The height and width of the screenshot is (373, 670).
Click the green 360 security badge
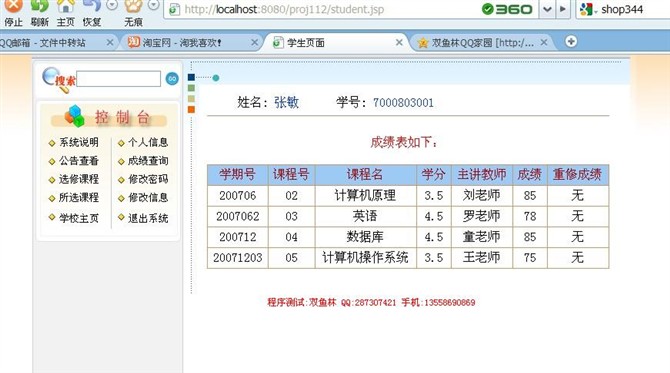pyautogui.click(x=507, y=9)
